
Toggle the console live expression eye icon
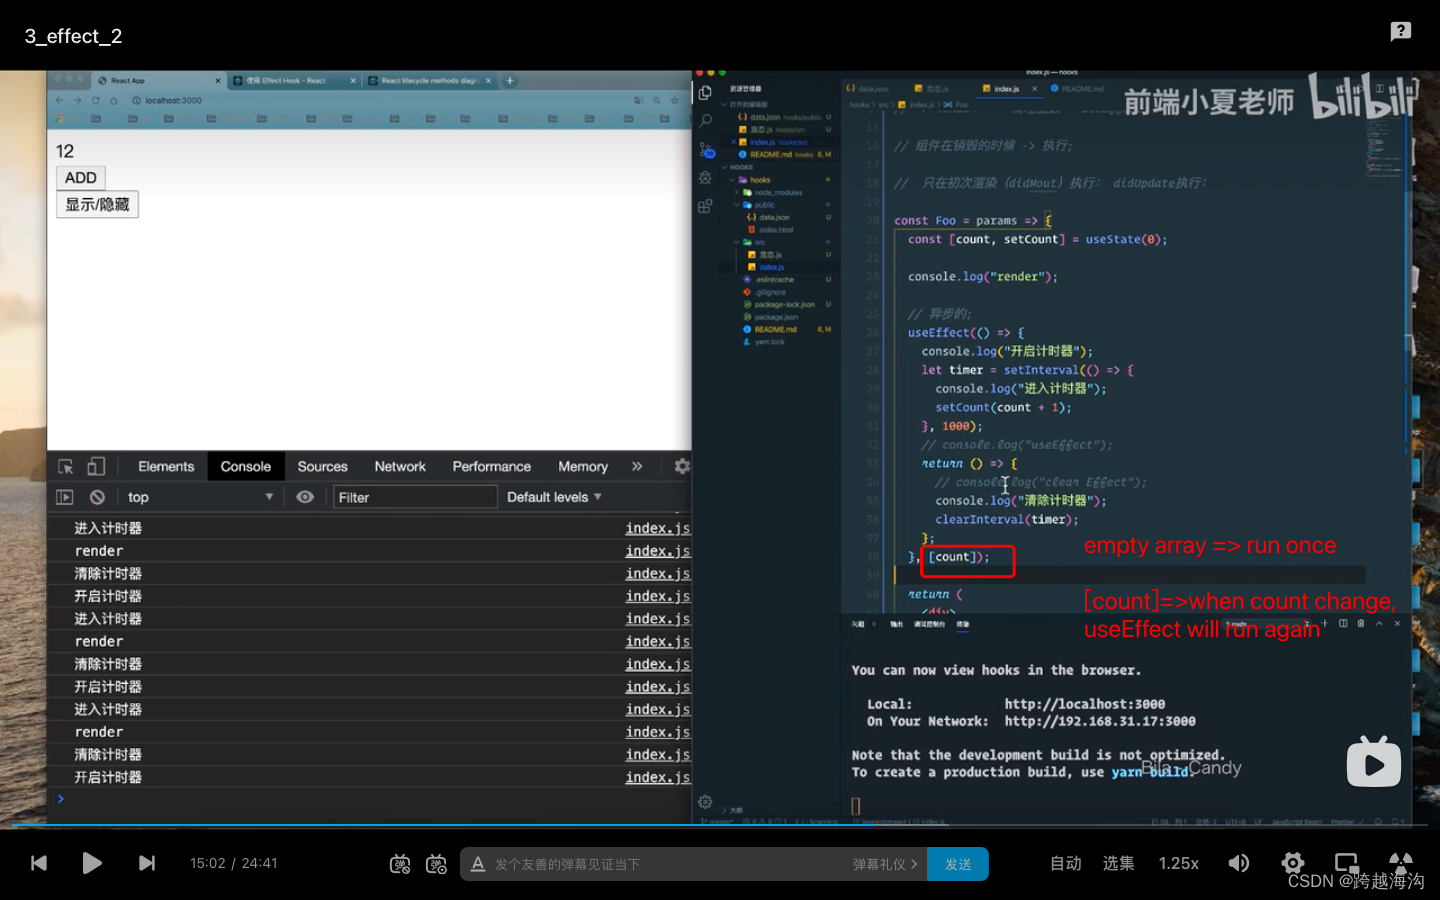click(305, 497)
